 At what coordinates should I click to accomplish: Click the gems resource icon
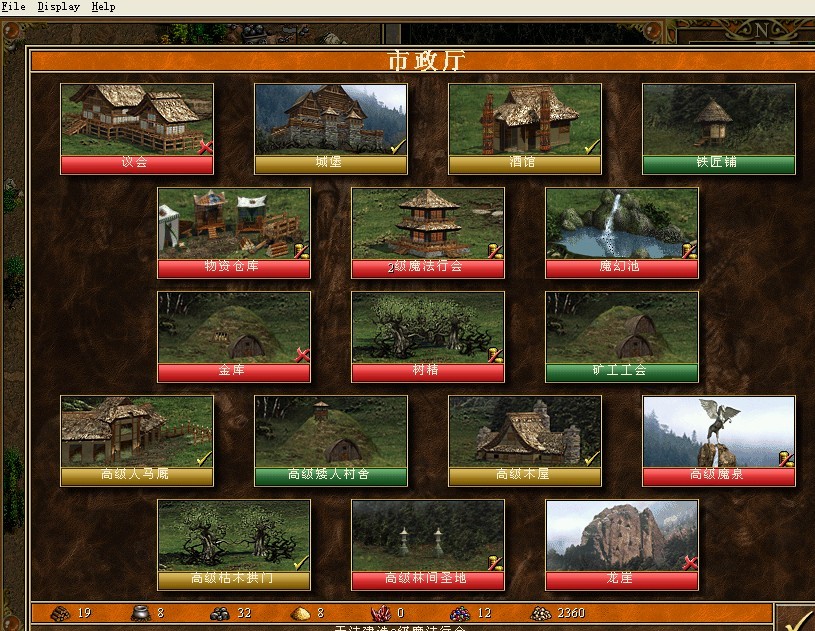(460, 614)
